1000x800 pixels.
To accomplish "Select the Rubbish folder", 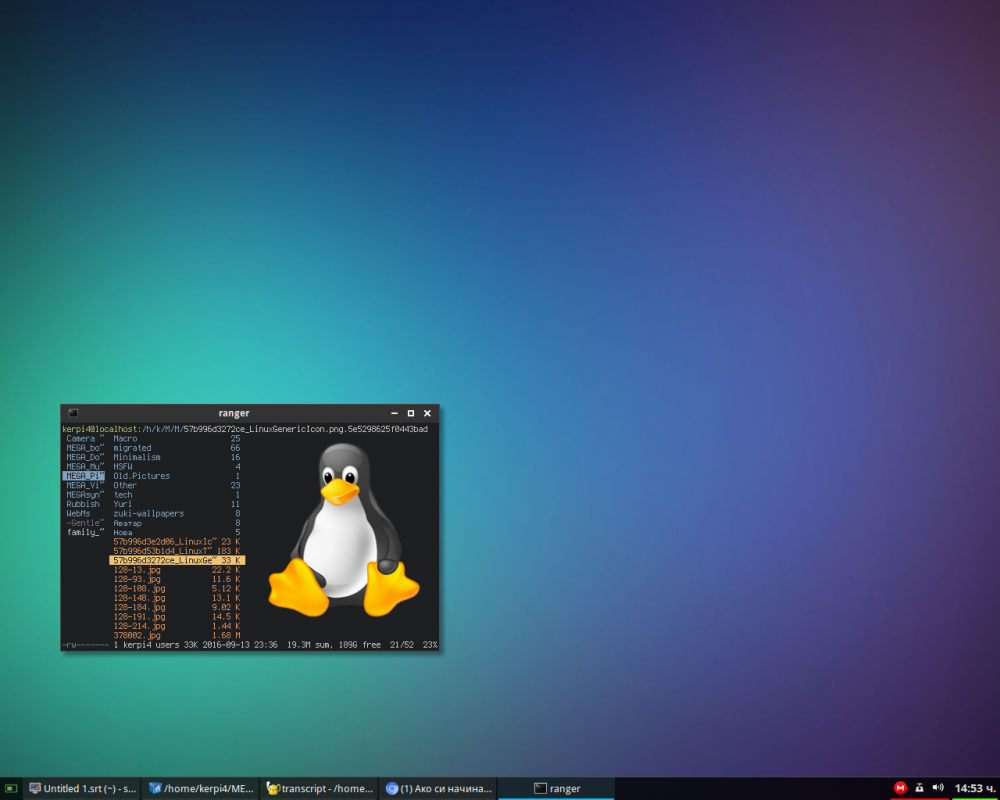I will tap(84, 504).
